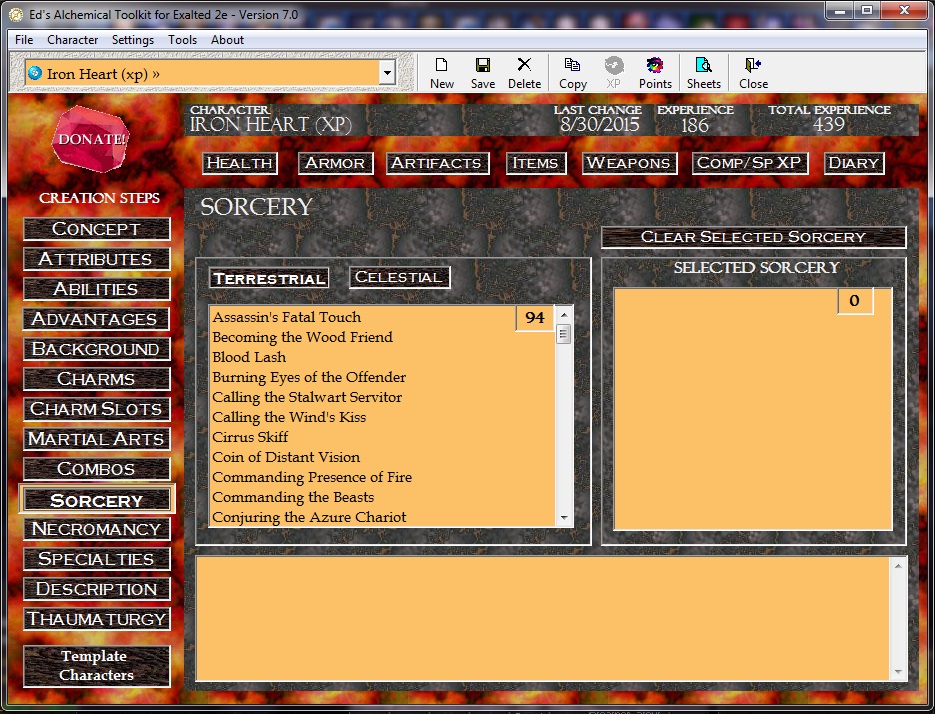Open the Character menu
The width and height of the screenshot is (935, 714).
72,40
